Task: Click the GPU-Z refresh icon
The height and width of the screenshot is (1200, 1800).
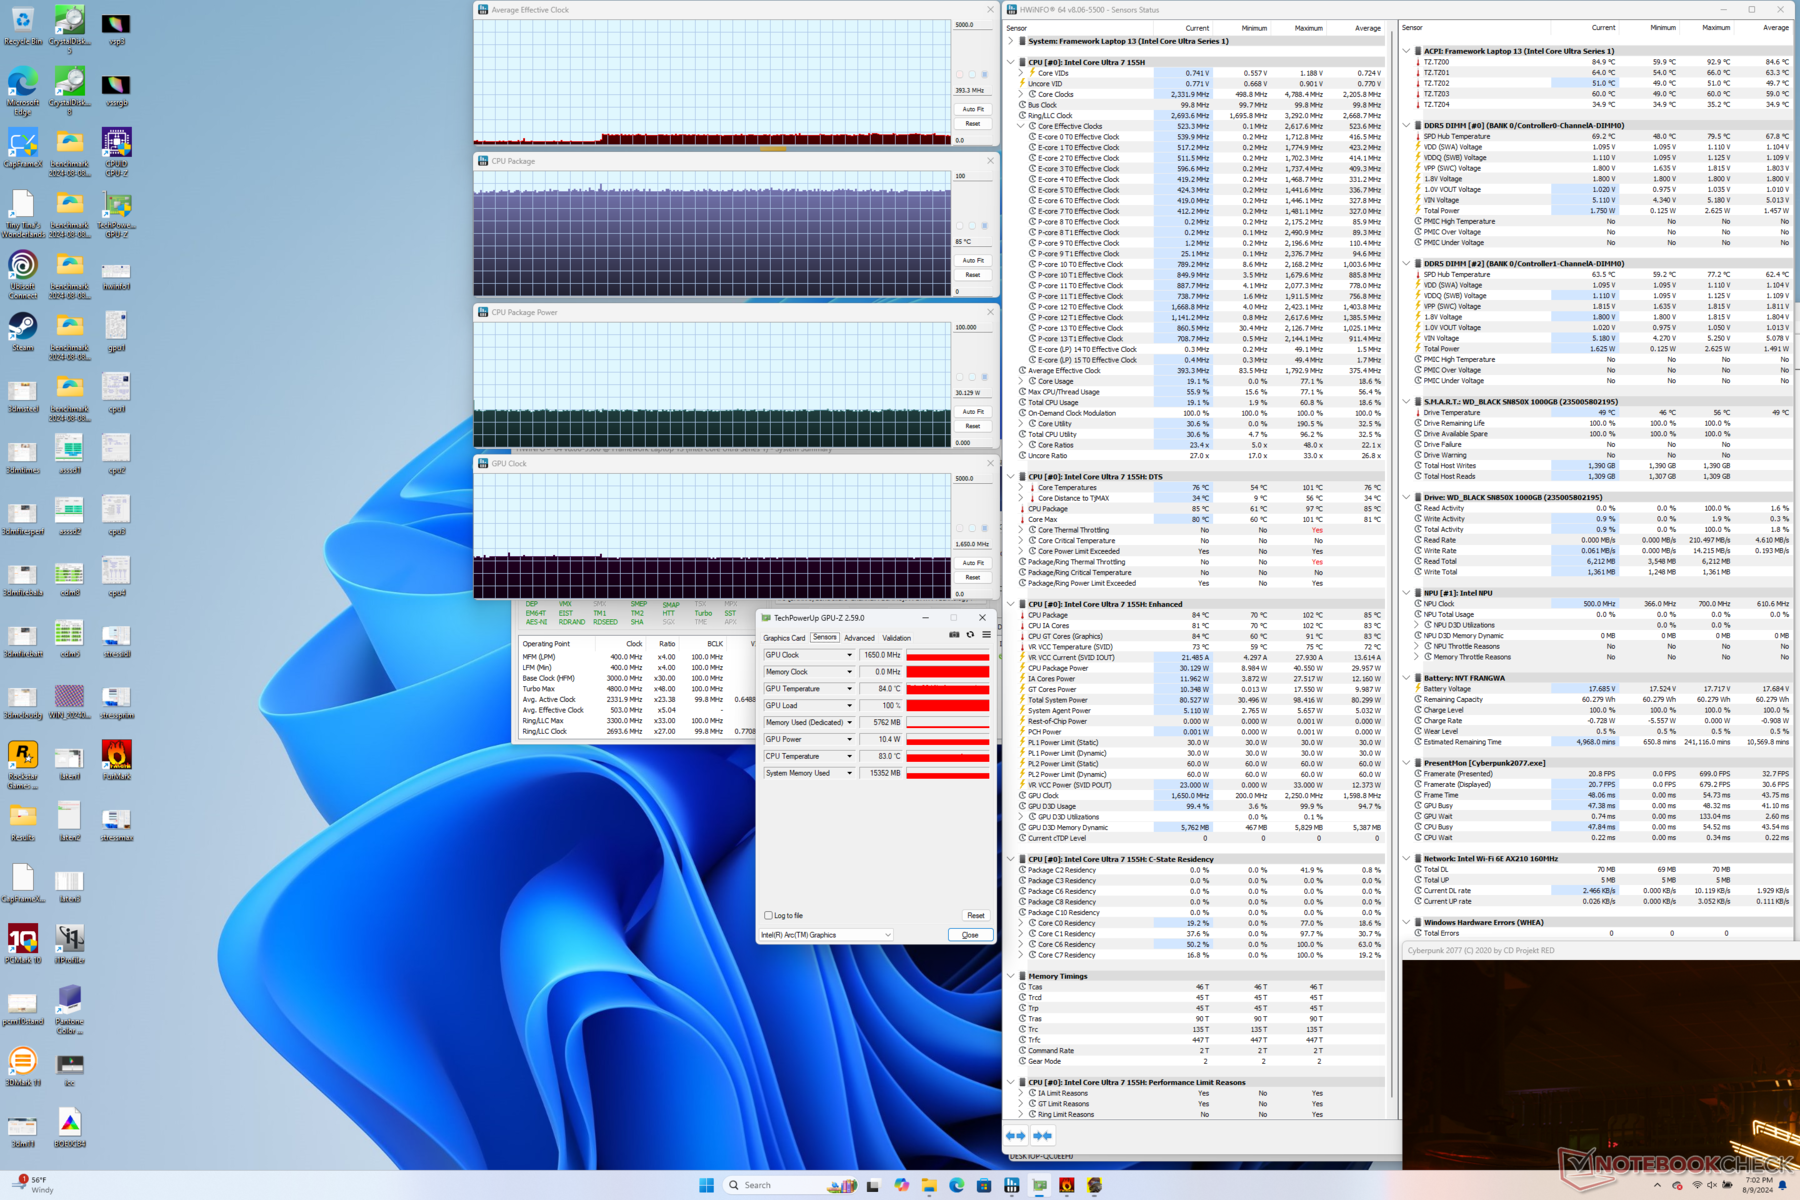Action: point(970,635)
